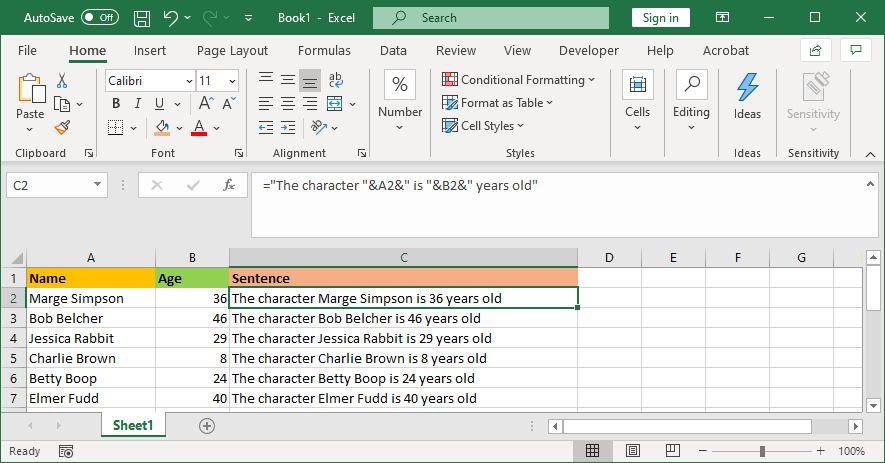Viewport: 885px width, 463px height.
Task: Click the Wrap Text icon
Action: [336, 80]
